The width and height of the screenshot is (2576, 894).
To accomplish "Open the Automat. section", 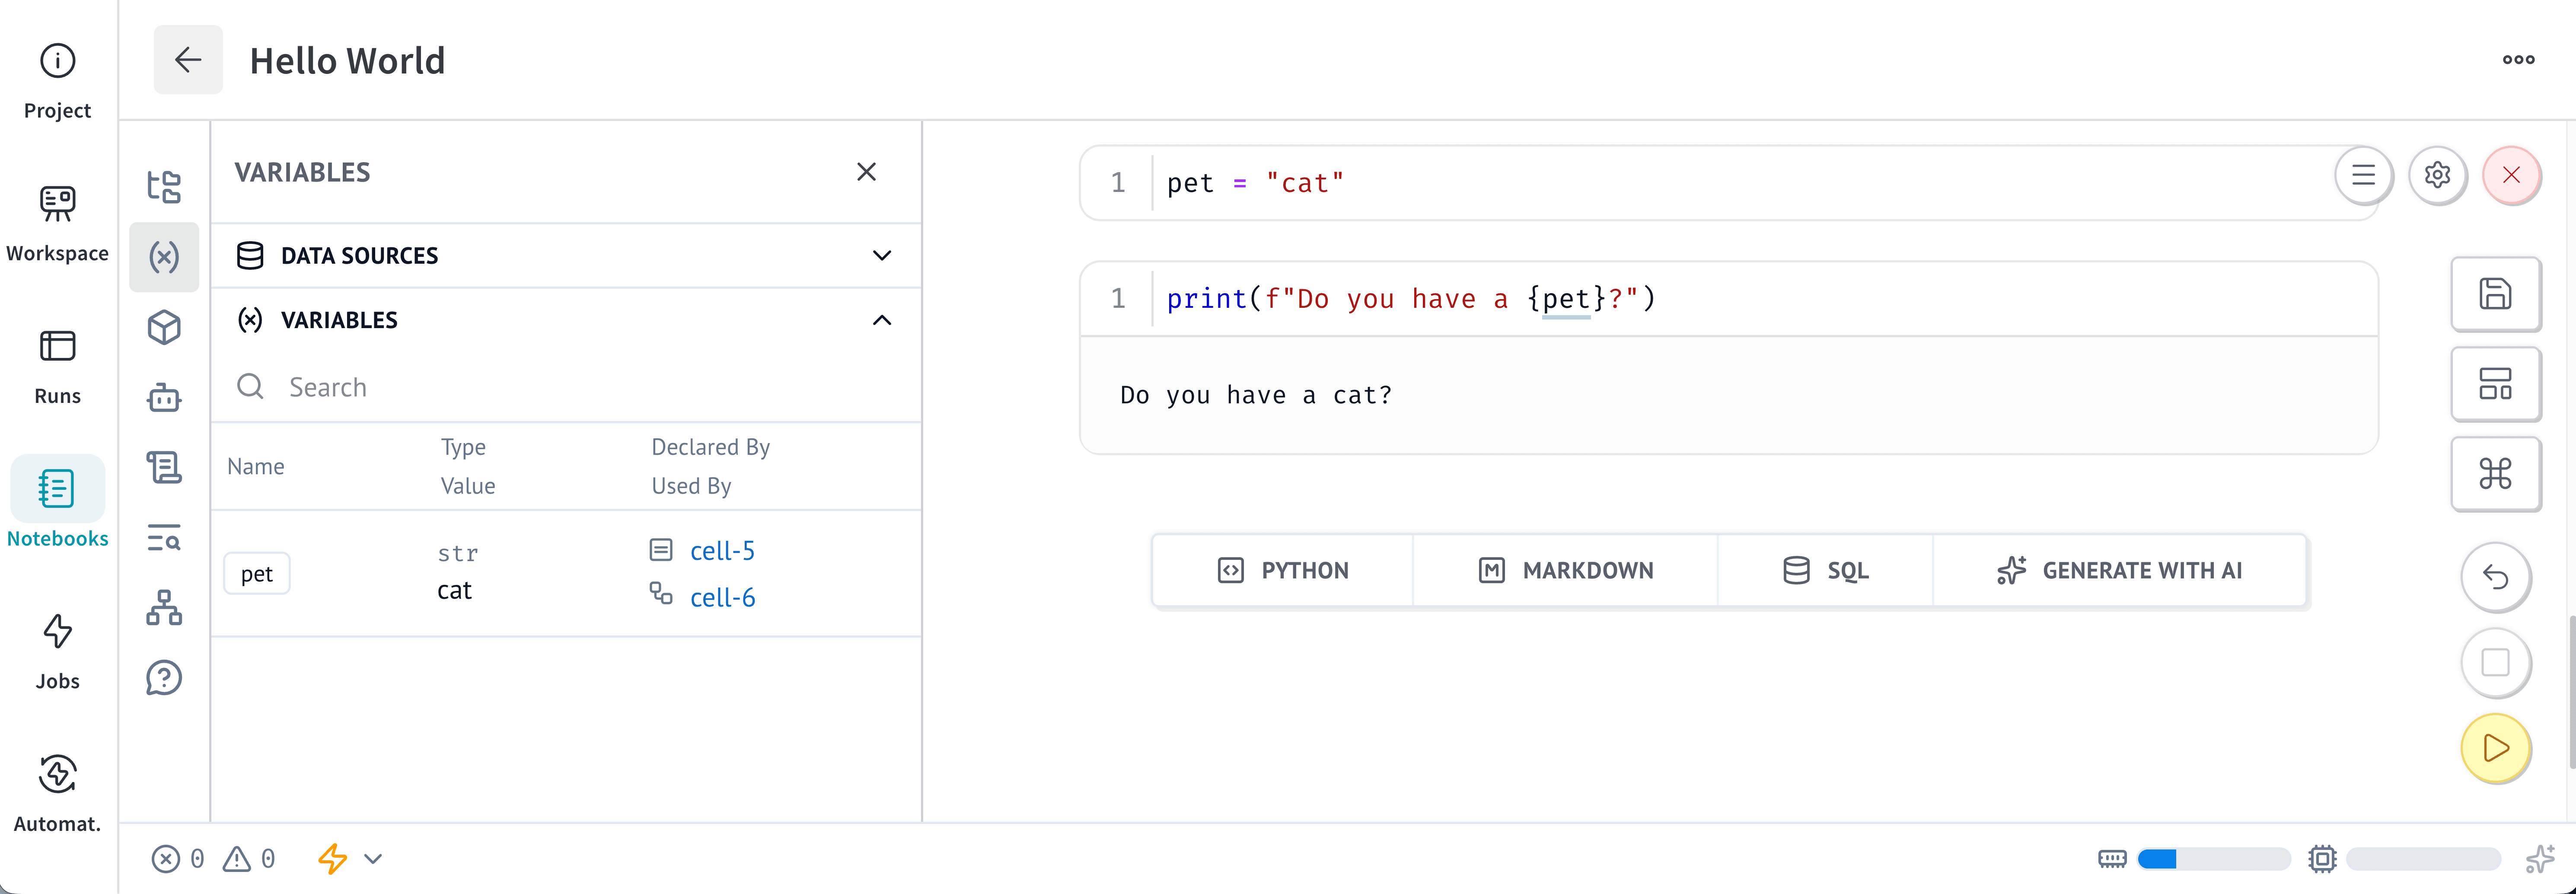I will (57, 794).
